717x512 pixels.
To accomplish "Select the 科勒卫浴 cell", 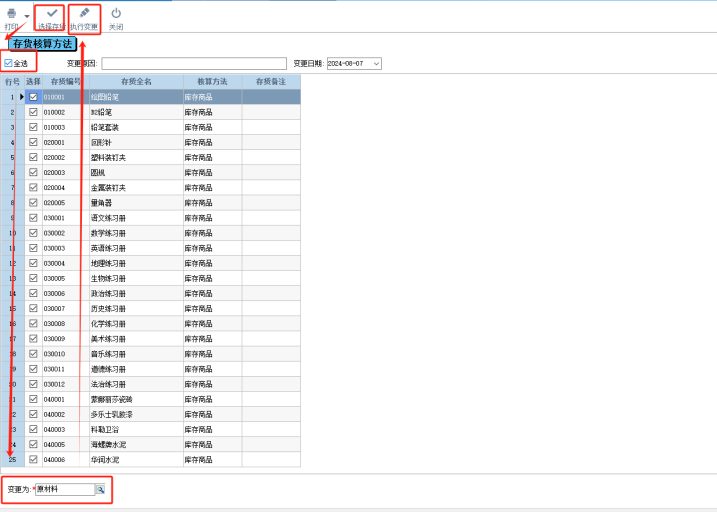I will [136, 429].
